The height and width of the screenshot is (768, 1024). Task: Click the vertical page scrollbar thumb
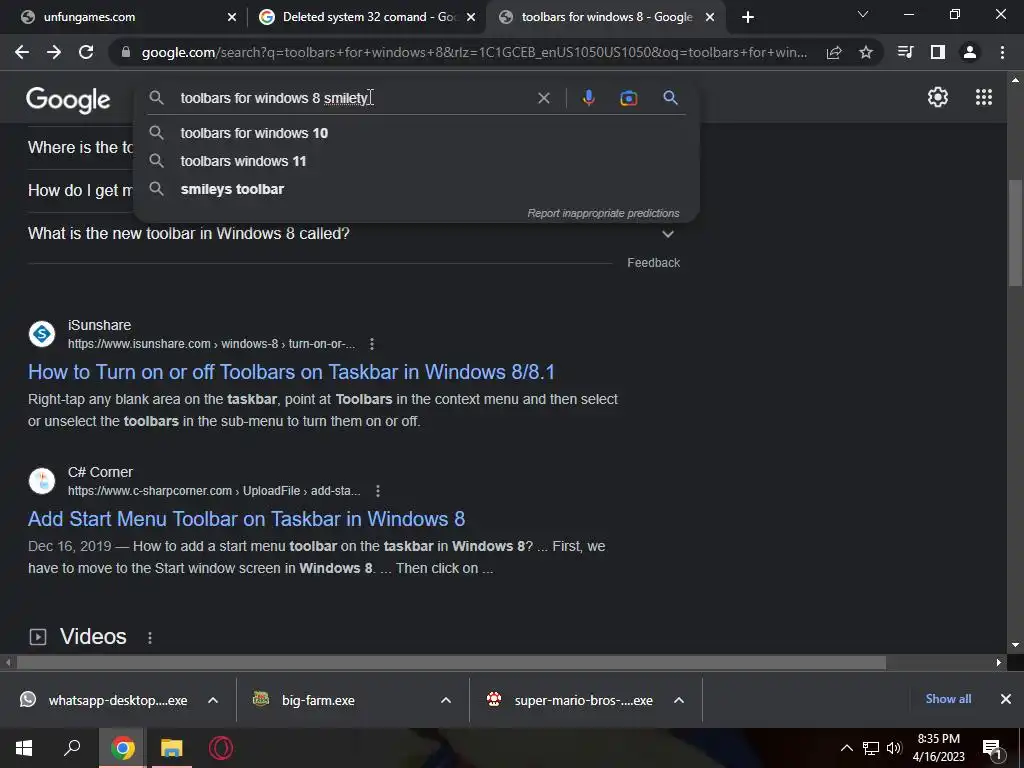1015,233
